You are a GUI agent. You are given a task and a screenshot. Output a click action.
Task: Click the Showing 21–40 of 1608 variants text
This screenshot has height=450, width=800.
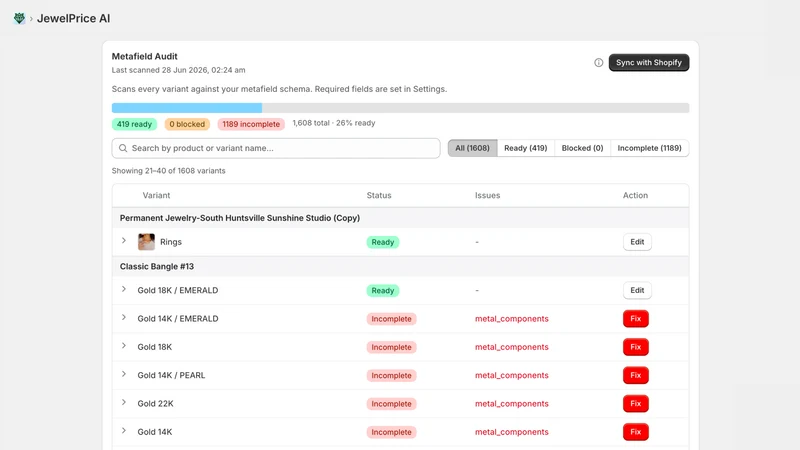[168, 171]
